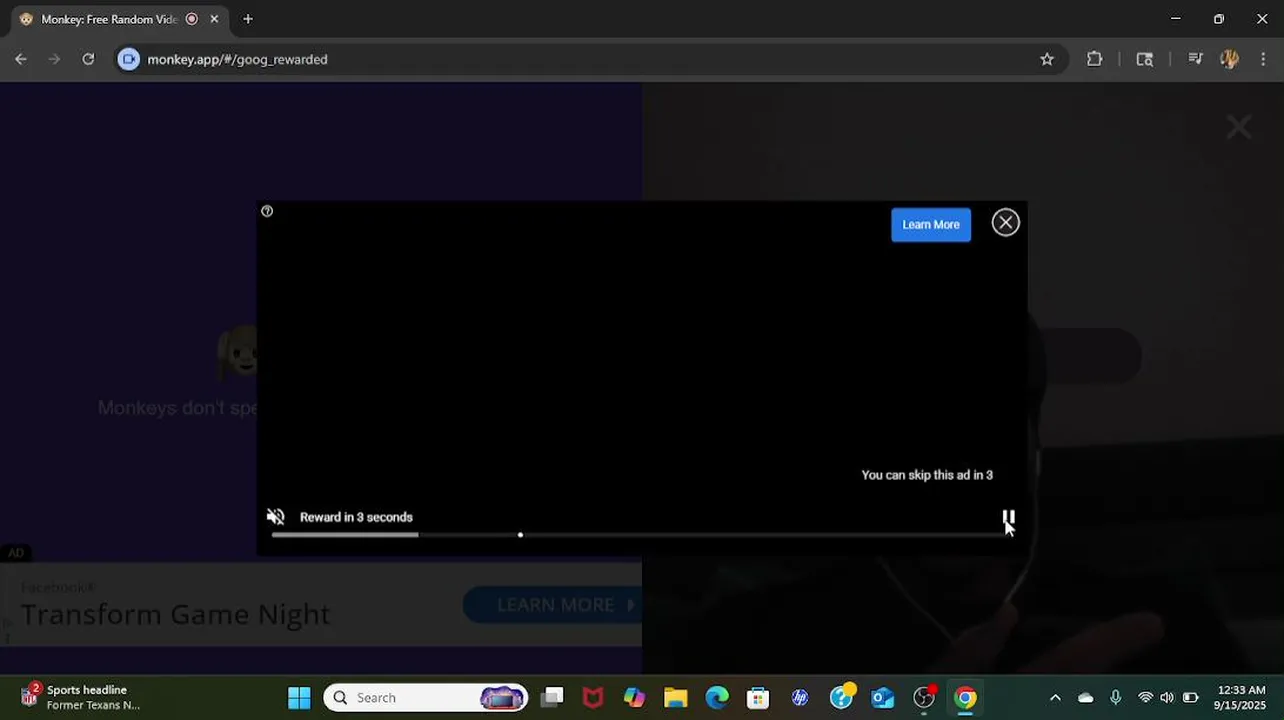Click the microphone tray icon
Viewport: 1284px width, 720px height.
click(1116, 698)
